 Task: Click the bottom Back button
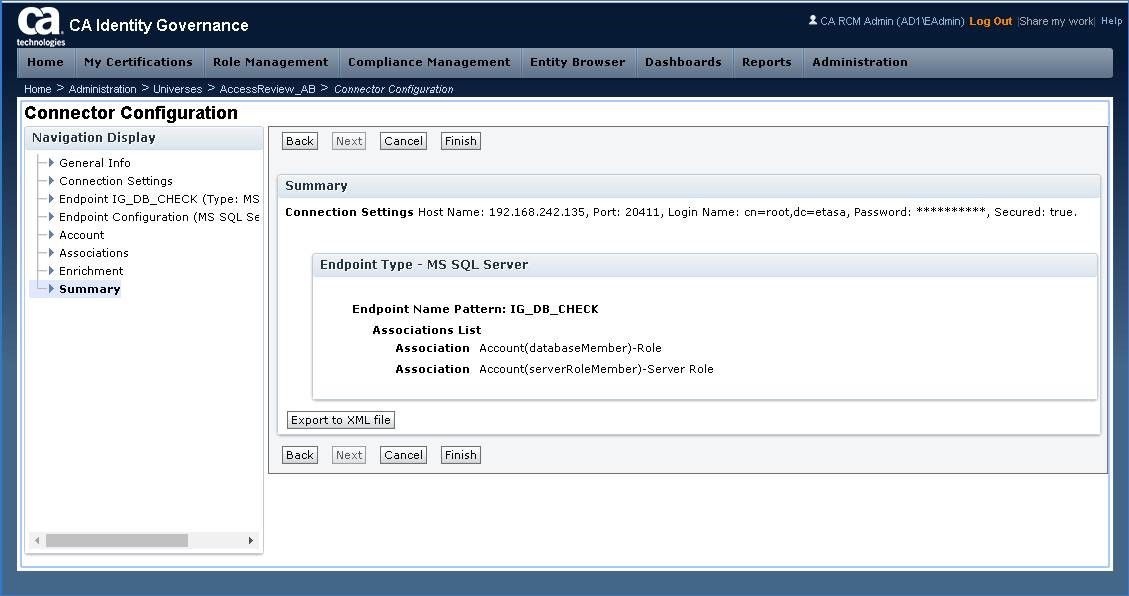[x=300, y=455]
